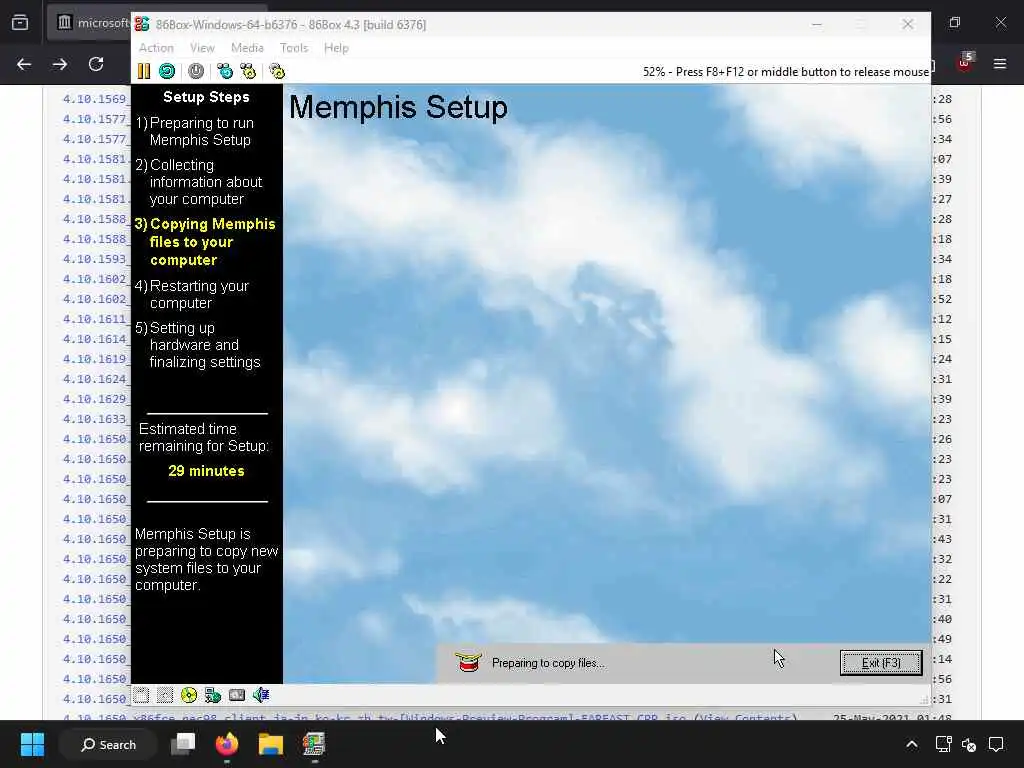The height and width of the screenshot is (768, 1024).
Task: Click the 86Box taskbar icon
Action: pyautogui.click(x=313, y=744)
